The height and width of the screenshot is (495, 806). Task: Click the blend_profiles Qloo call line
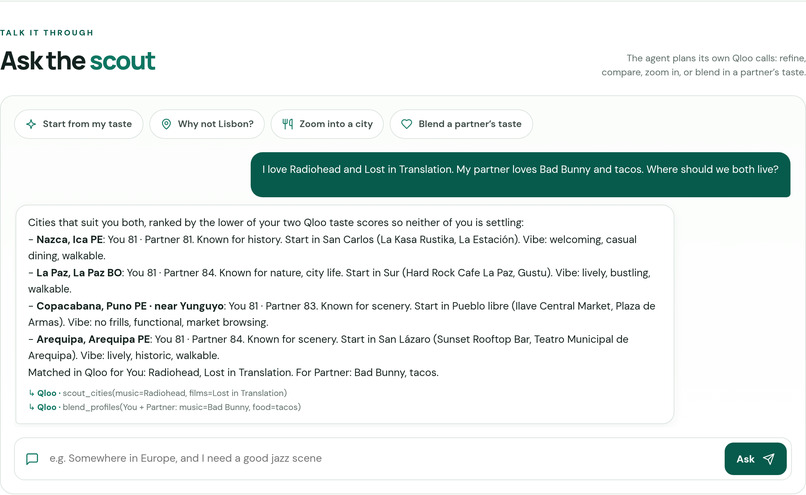(x=164, y=407)
